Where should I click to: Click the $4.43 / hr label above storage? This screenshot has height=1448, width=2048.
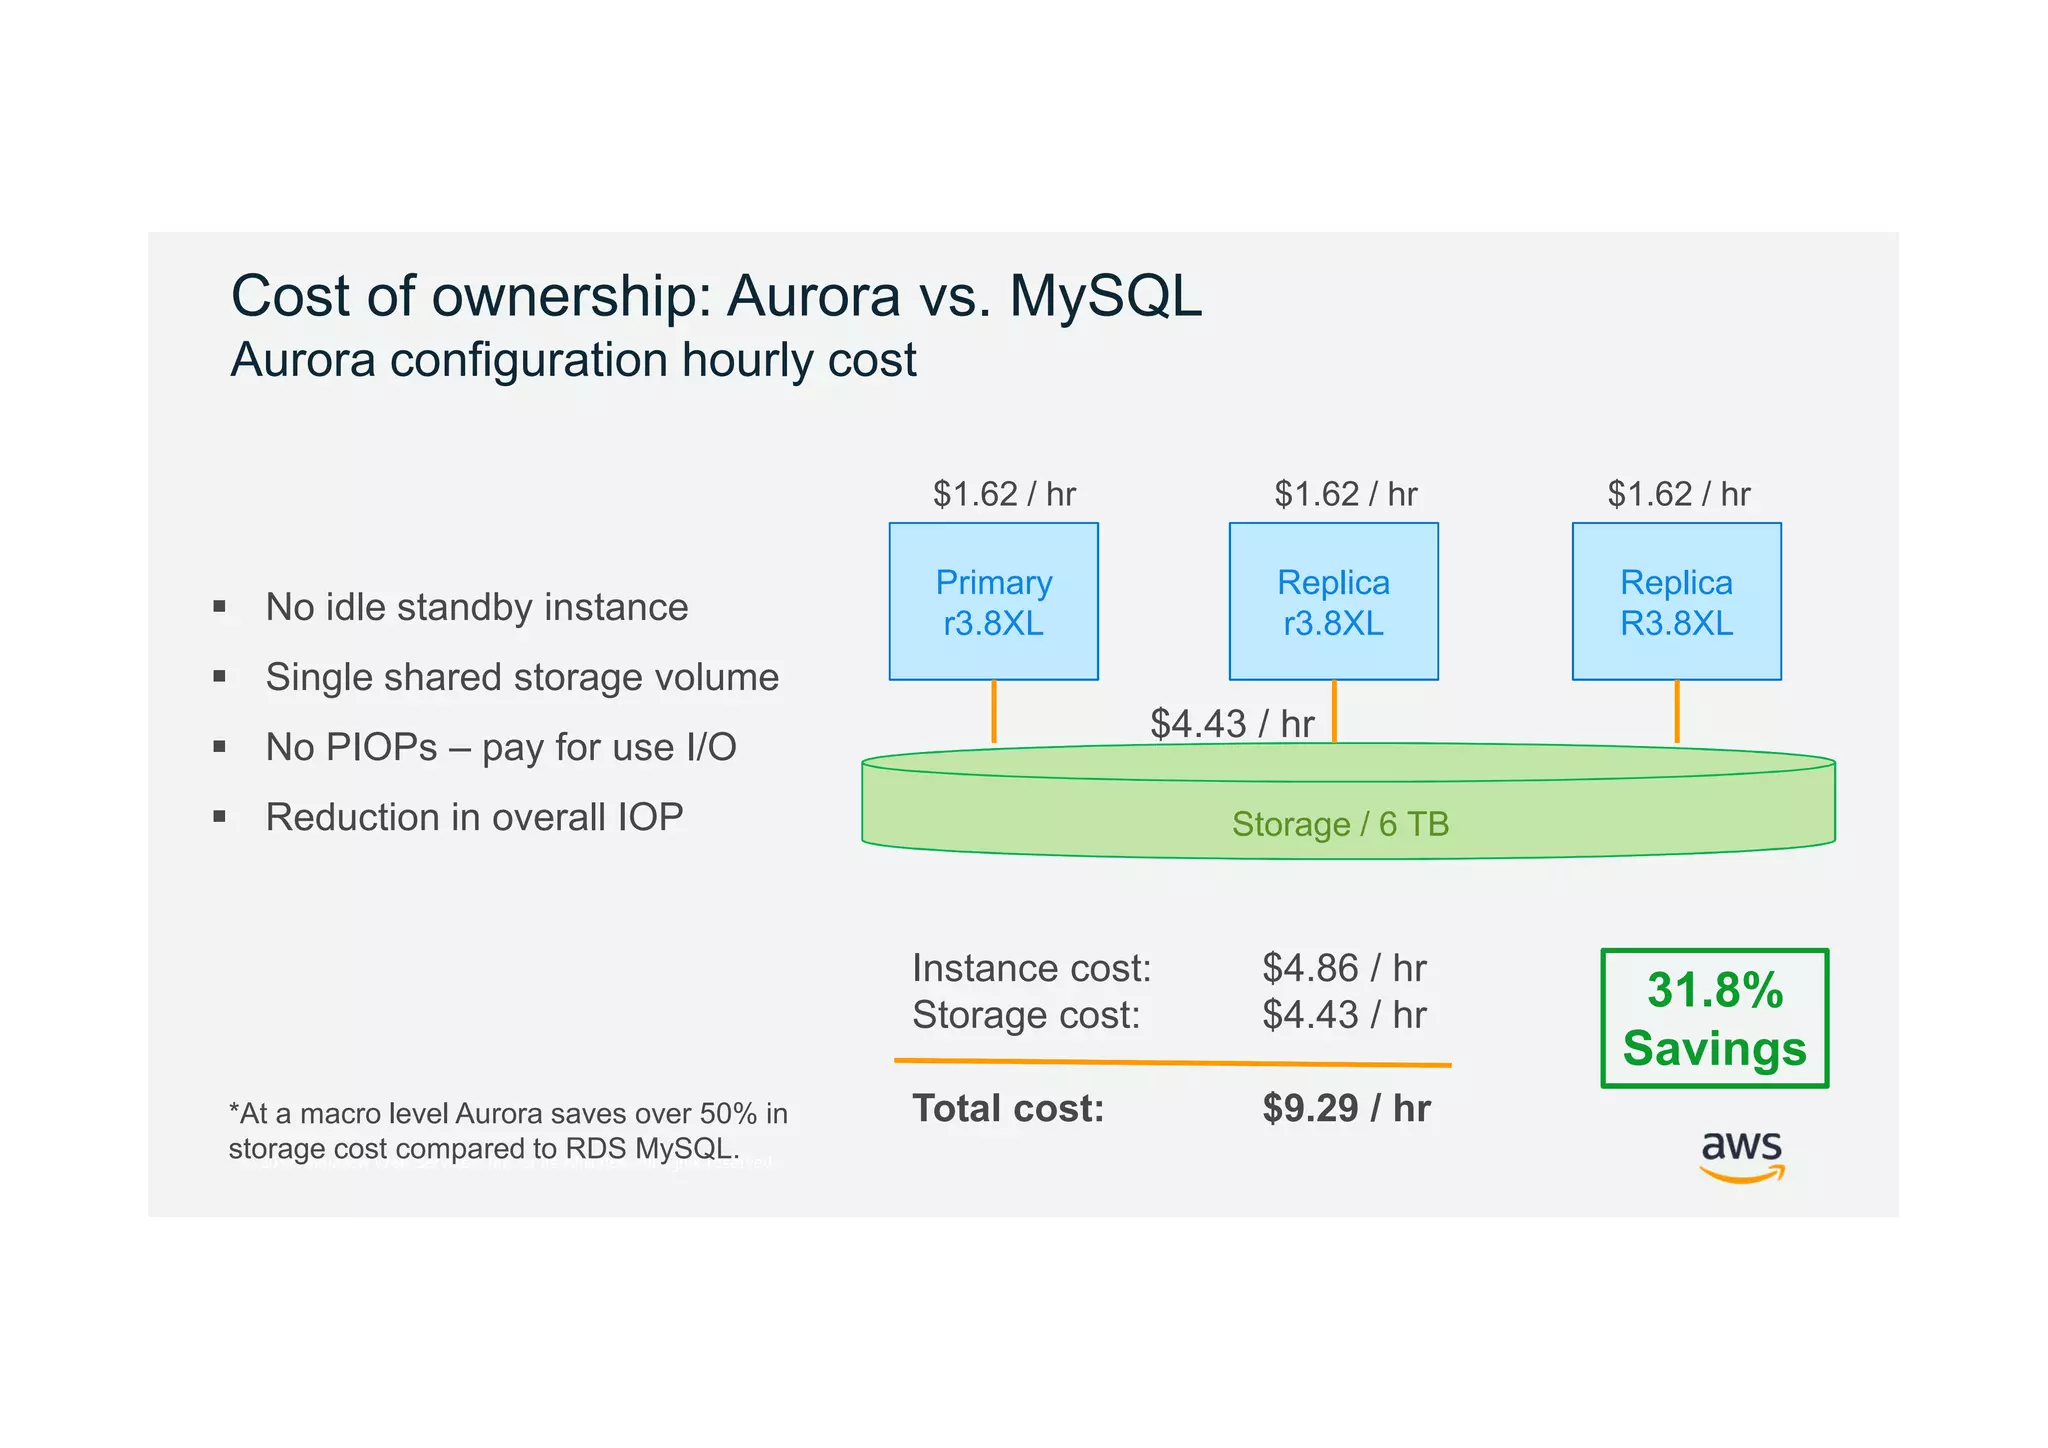1231,723
